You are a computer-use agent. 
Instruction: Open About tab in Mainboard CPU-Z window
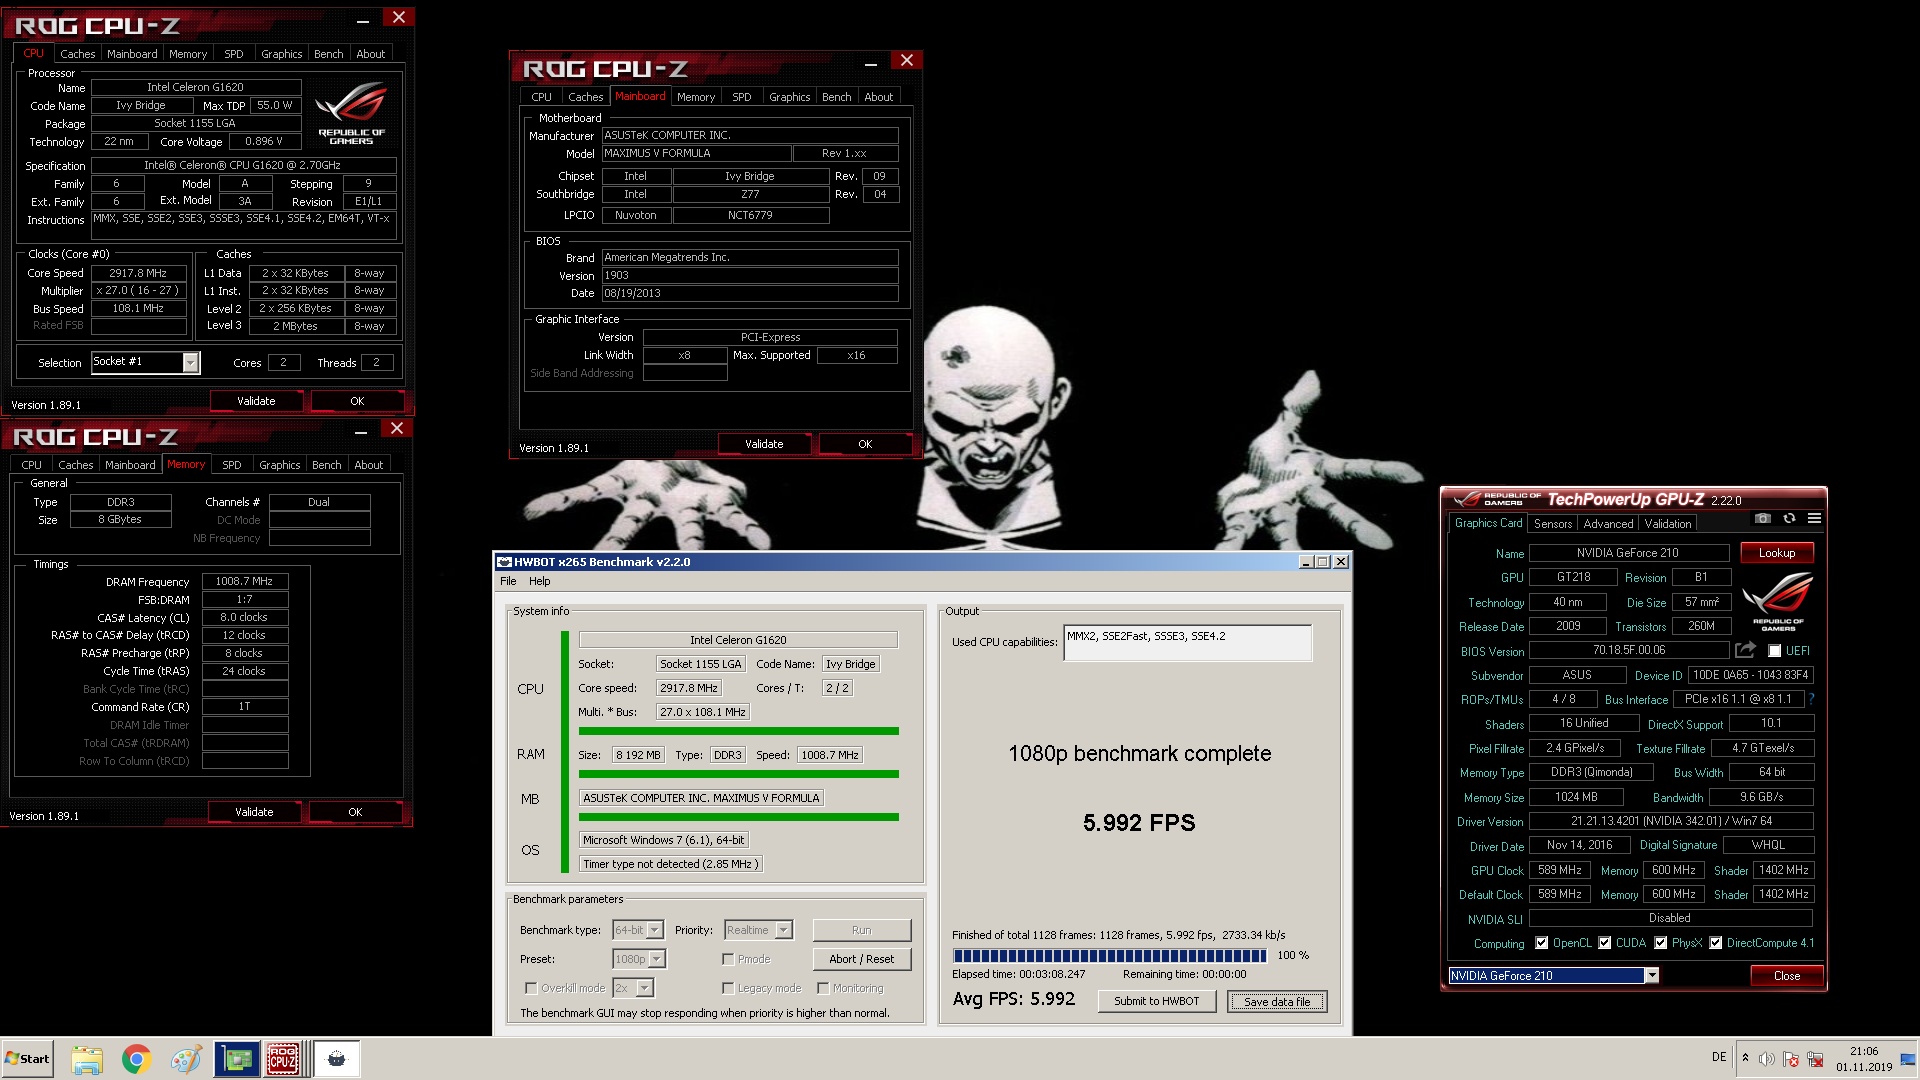coord(878,97)
